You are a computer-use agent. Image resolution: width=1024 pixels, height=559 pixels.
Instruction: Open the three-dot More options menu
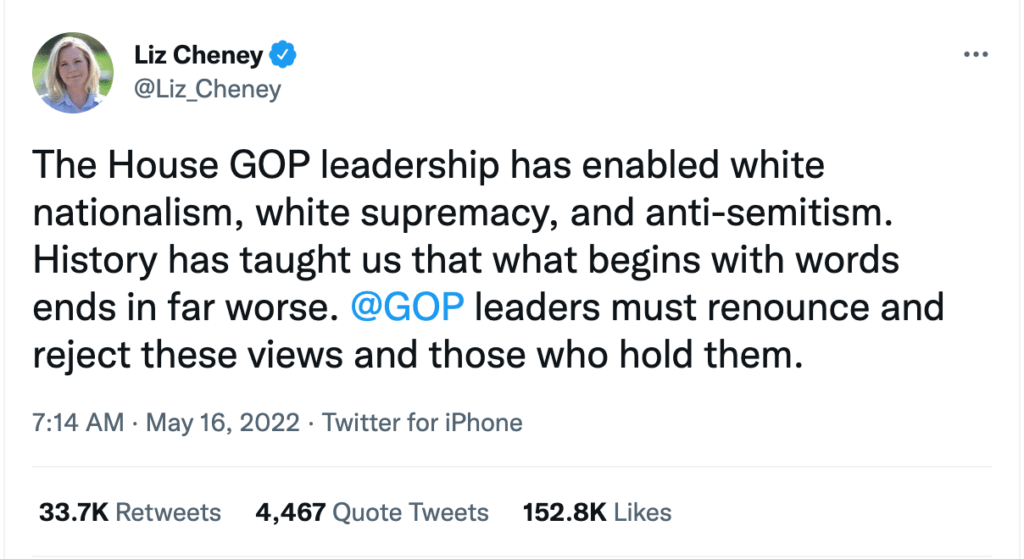[974, 54]
